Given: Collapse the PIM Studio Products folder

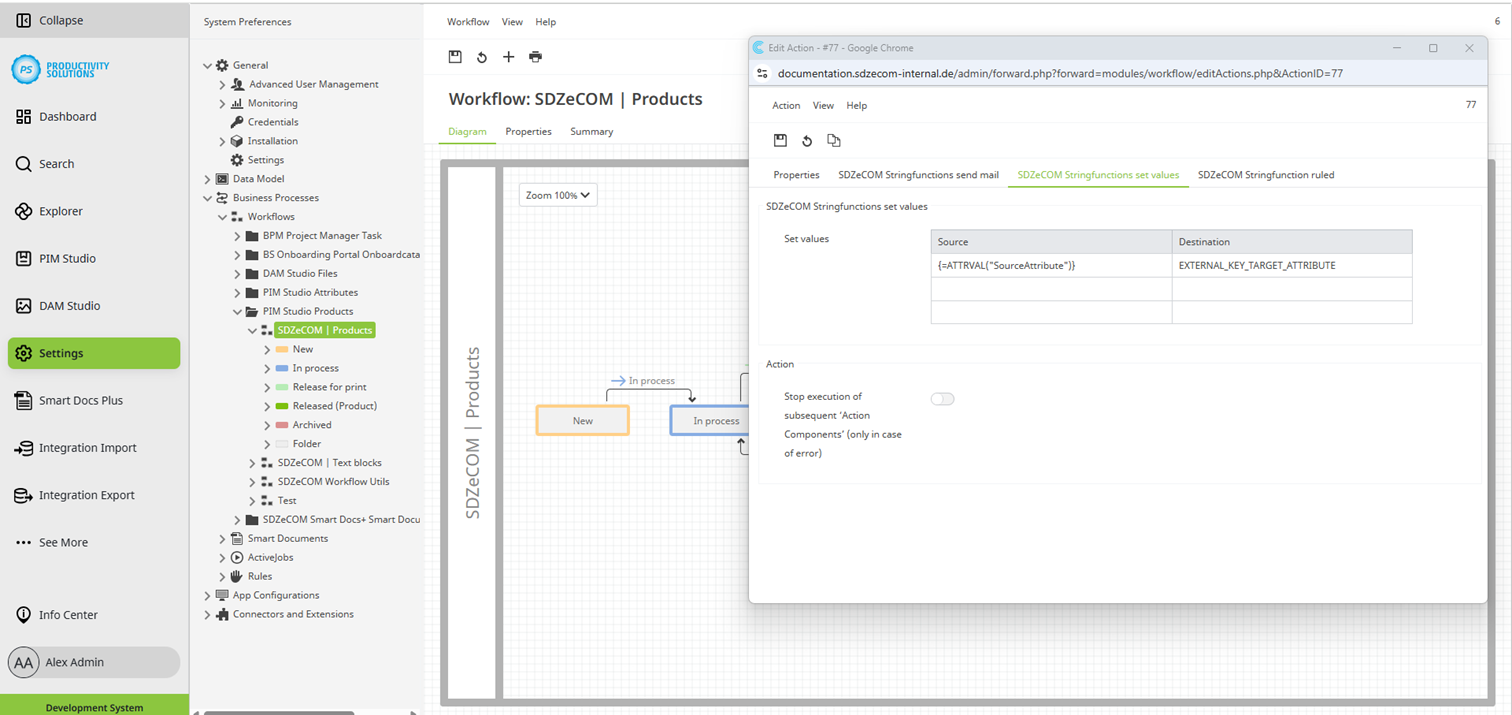Looking at the screenshot, I should [237, 312].
